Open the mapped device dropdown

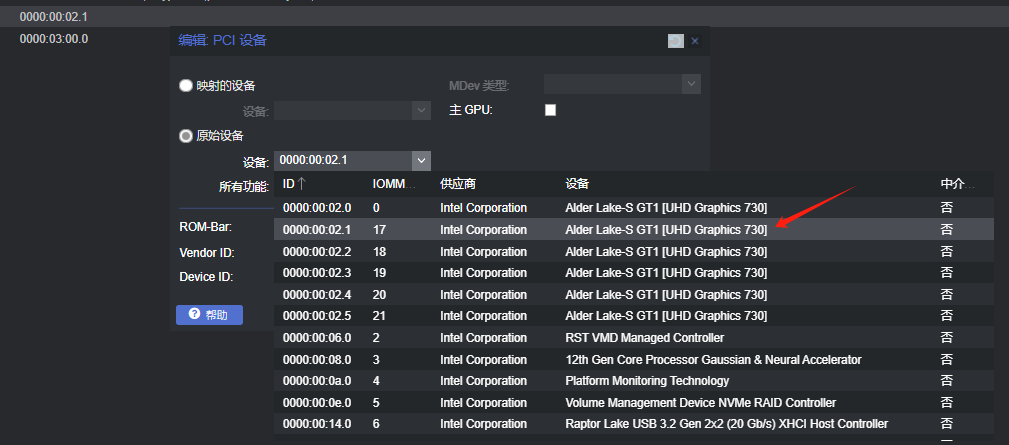tap(421, 110)
